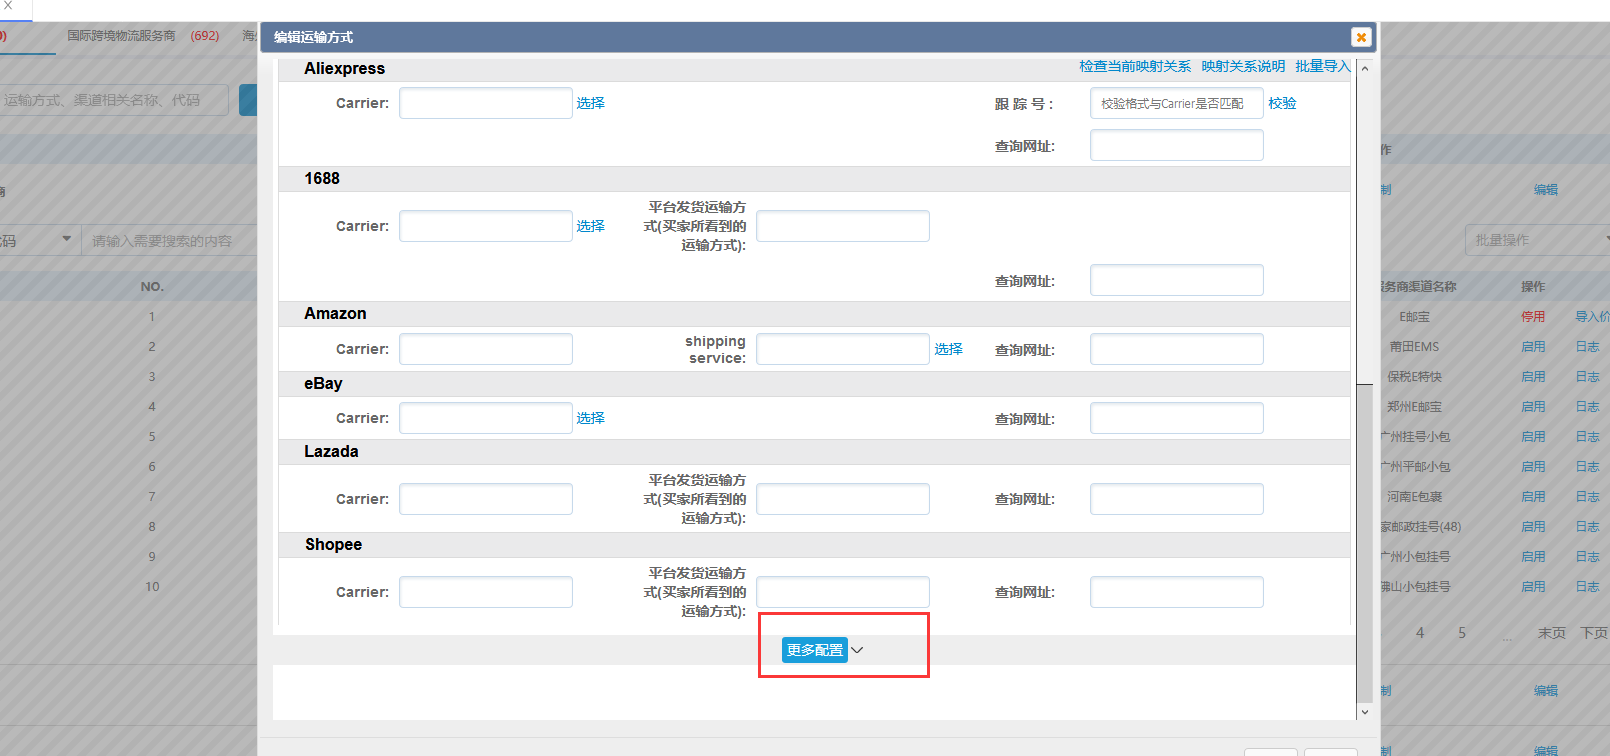Click 选择 next to Aliexpress Carrier
Image resolution: width=1610 pixels, height=756 pixels.
[590, 103]
